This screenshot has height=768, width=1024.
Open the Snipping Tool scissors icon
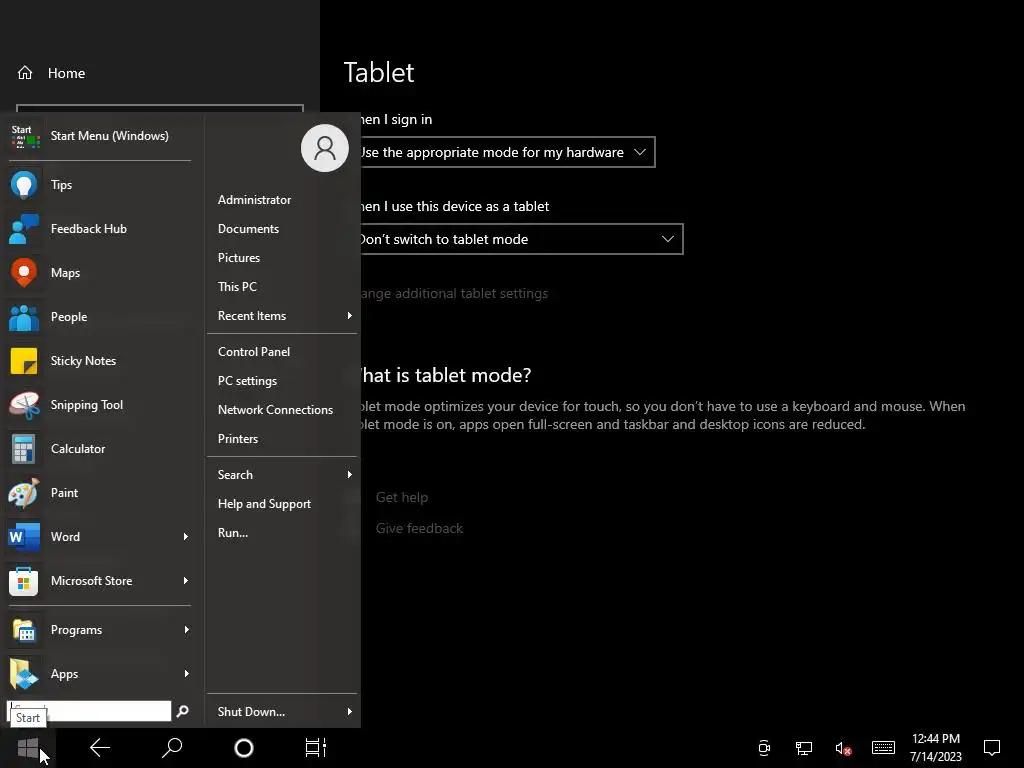pyautogui.click(x=24, y=405)
